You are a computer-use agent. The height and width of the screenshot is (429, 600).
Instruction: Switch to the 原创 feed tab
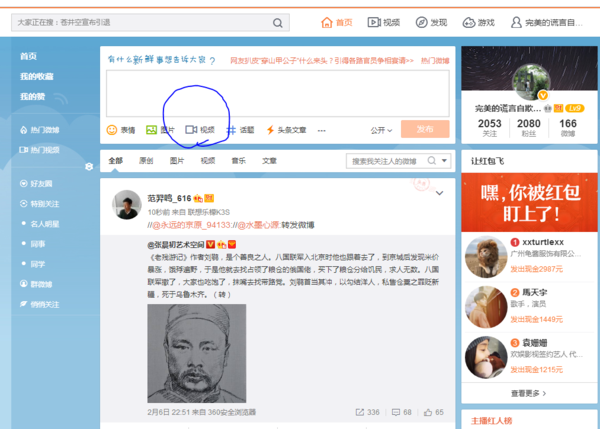click(x=146, y=160)
